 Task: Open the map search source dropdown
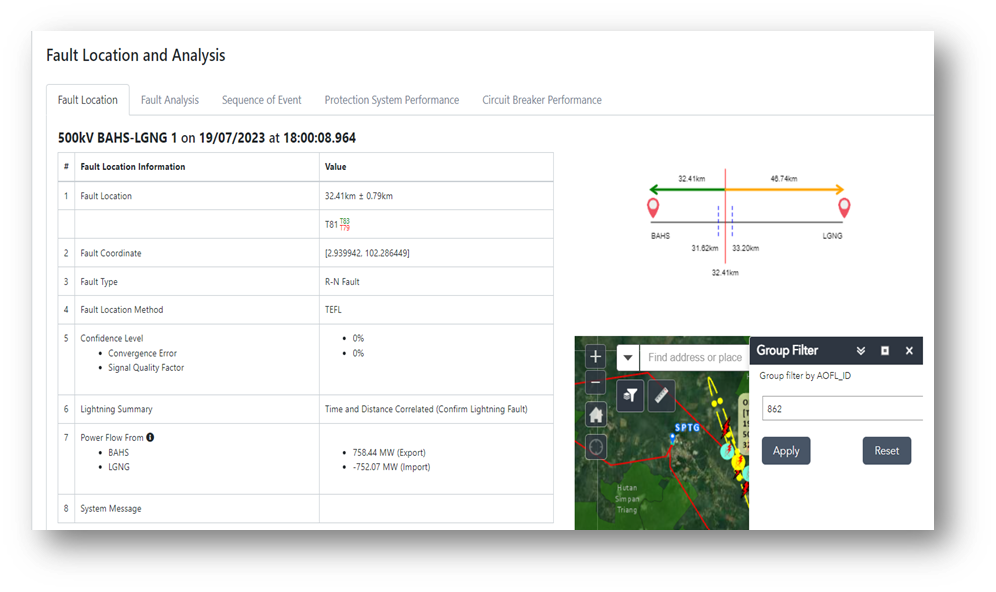coord(628,358)
